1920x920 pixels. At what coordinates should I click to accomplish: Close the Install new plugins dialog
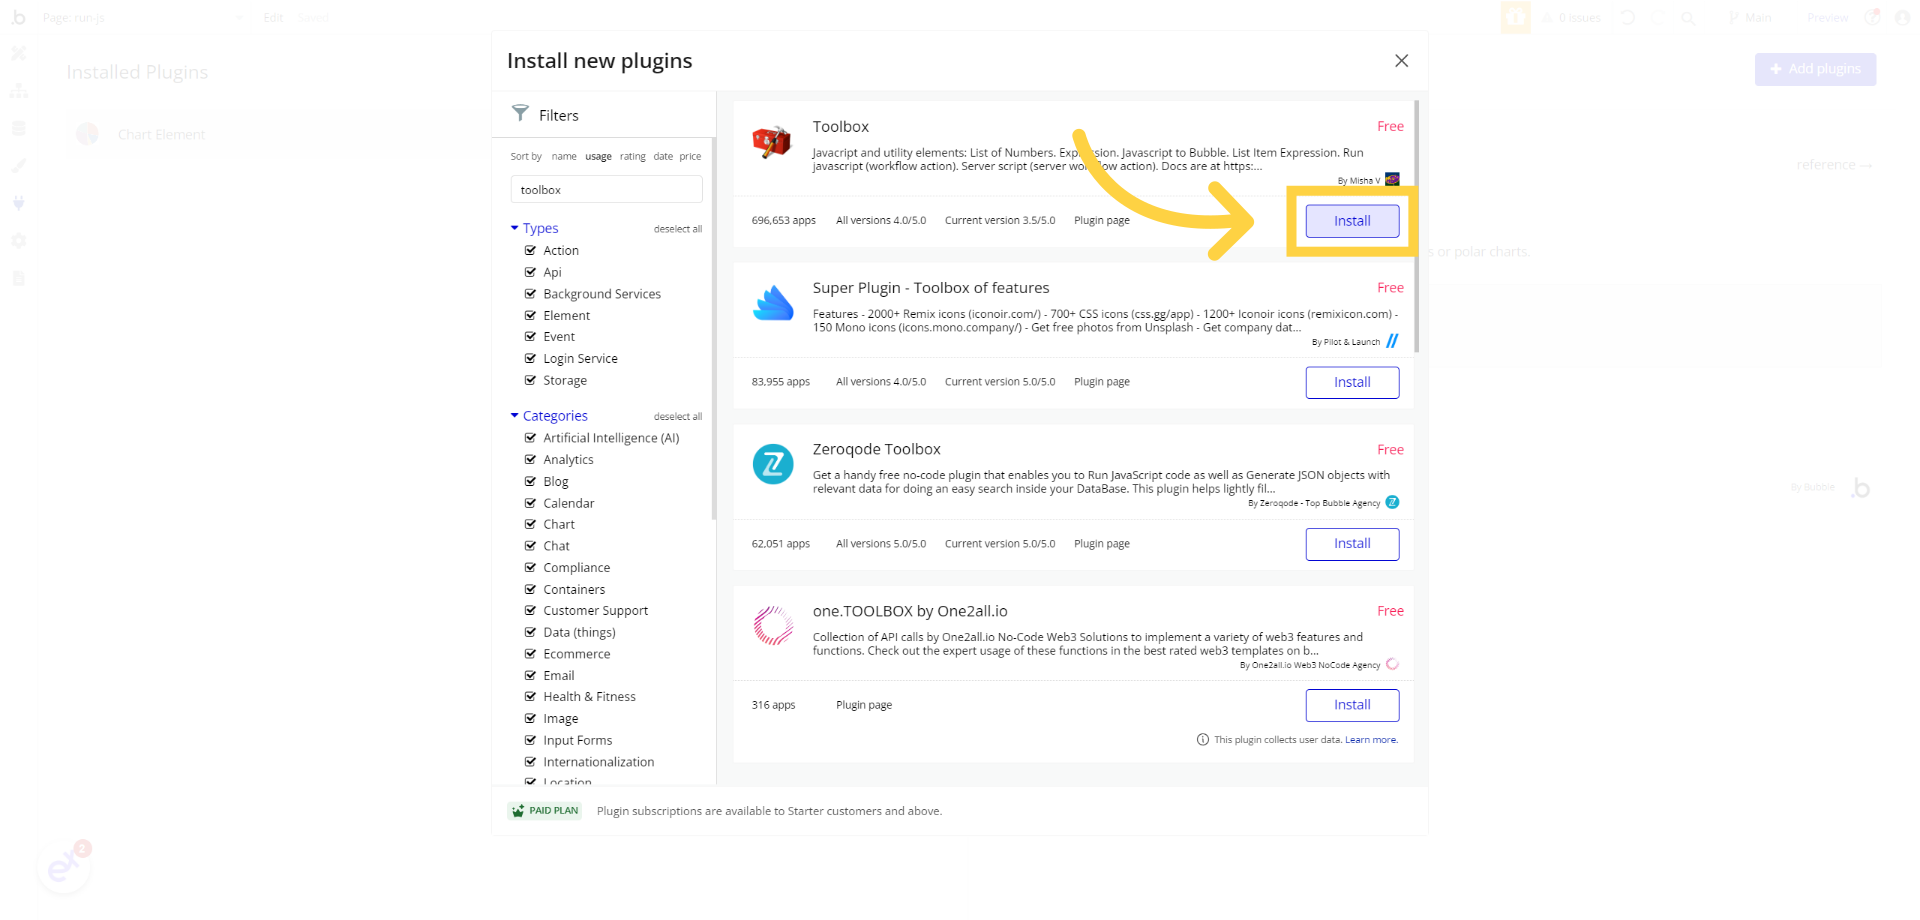coord(1401,61)
